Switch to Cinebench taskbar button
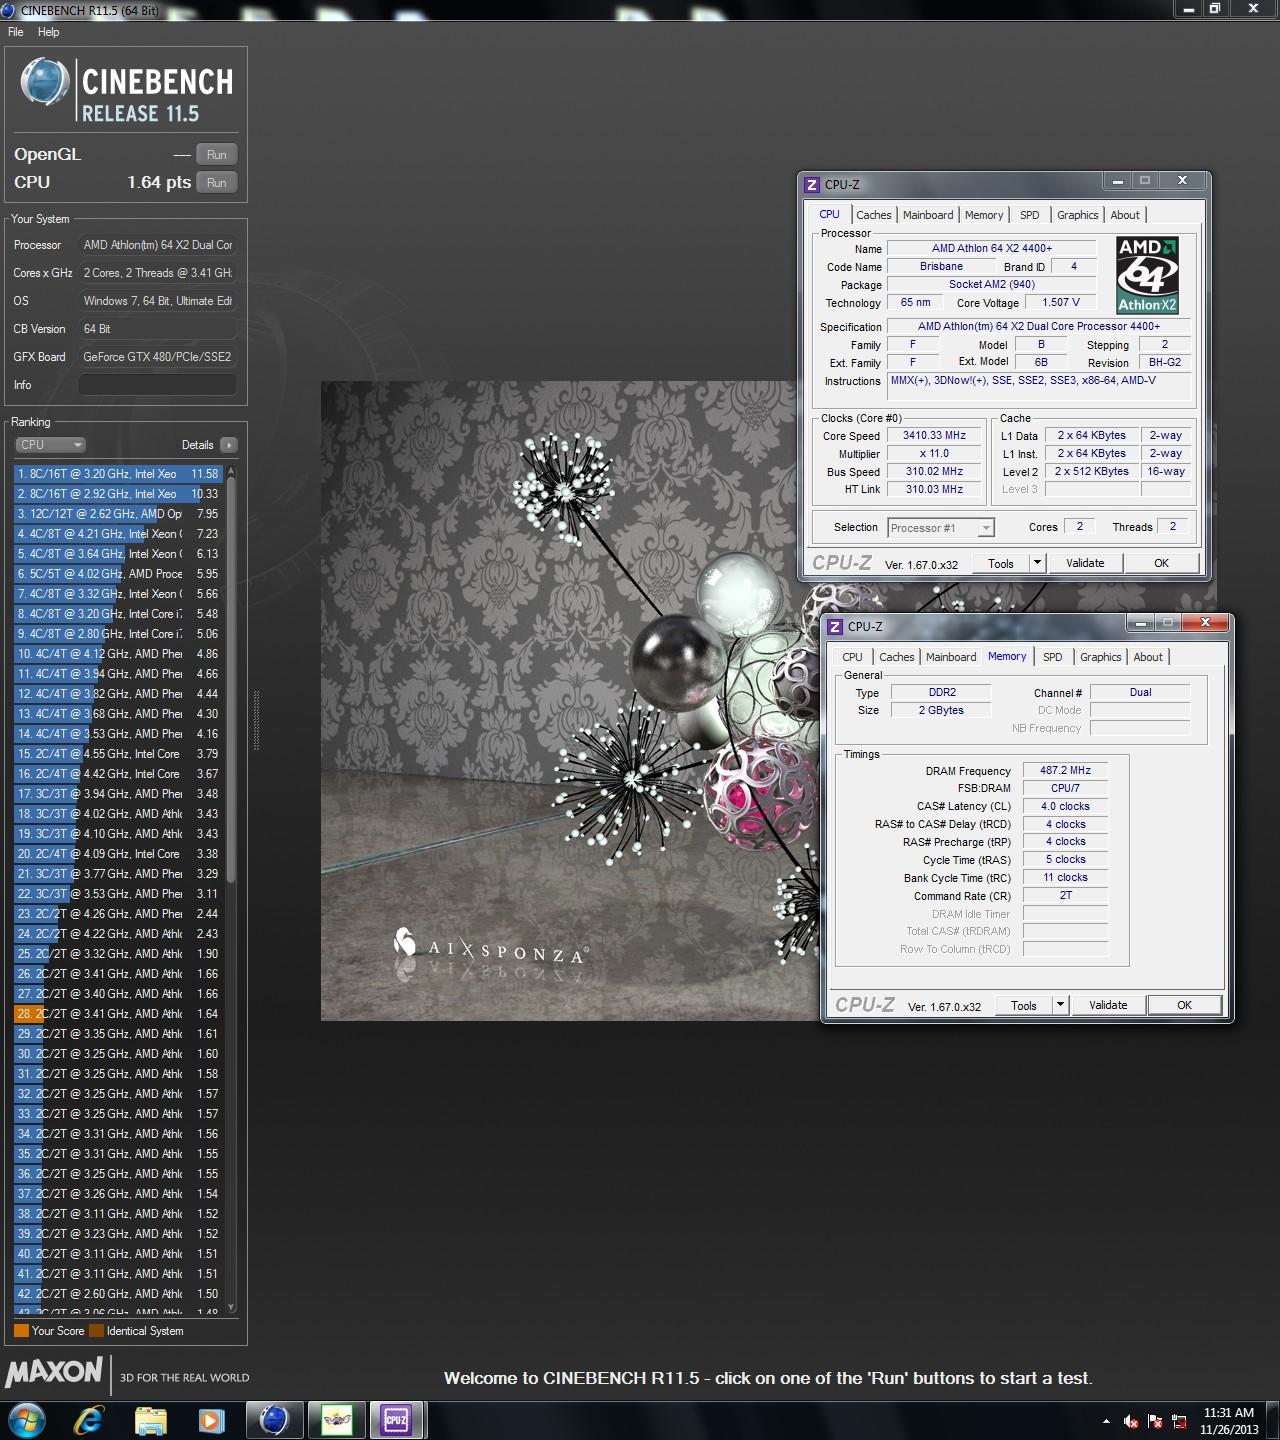The height and width of the screenshot is (1440, 1280). click(274, 1420)
